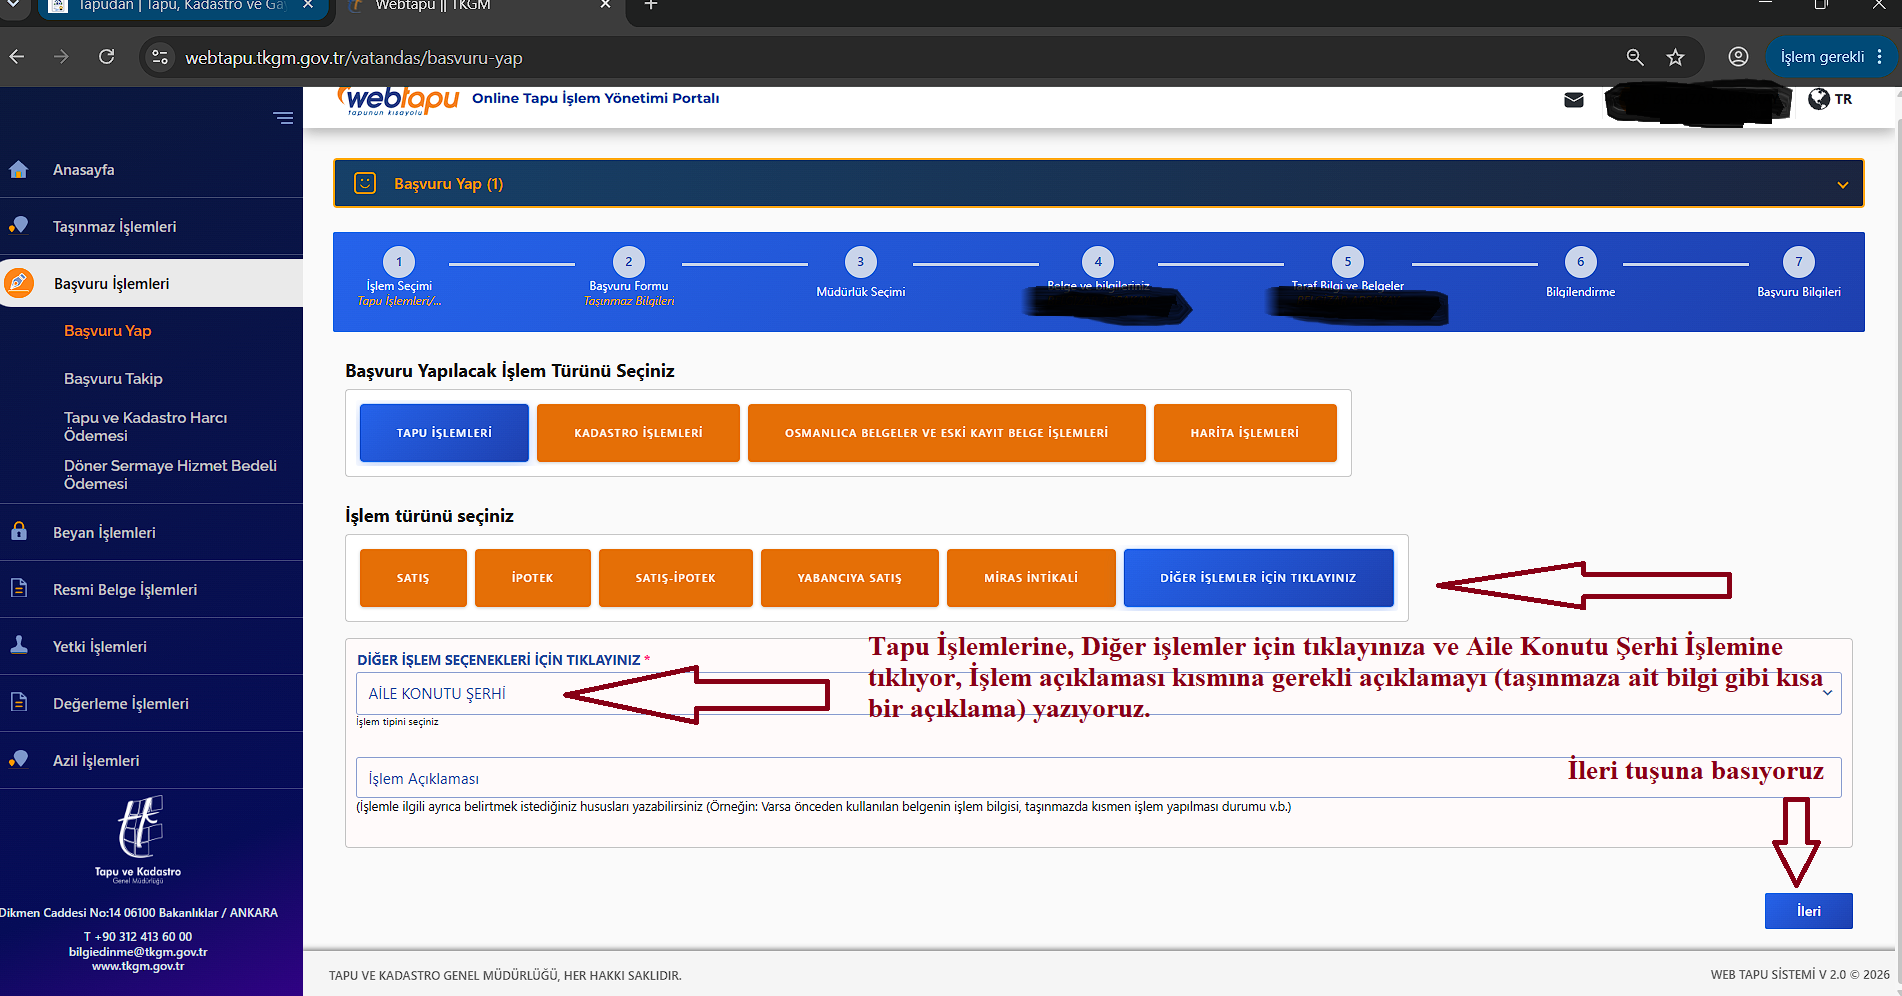Click the Anasayfa home icon in sidebar
The image size is (1902, 996).
click(x=19, y=170)
